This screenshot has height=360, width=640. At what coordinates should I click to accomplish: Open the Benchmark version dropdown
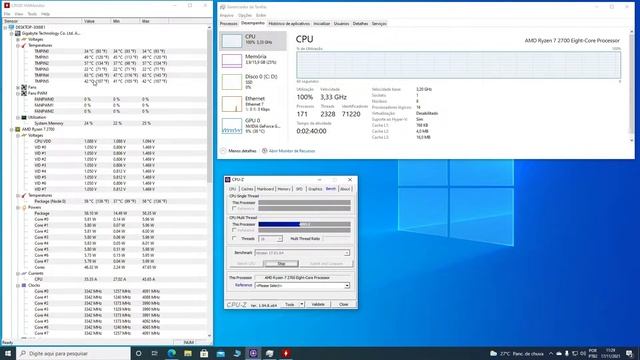347,253
